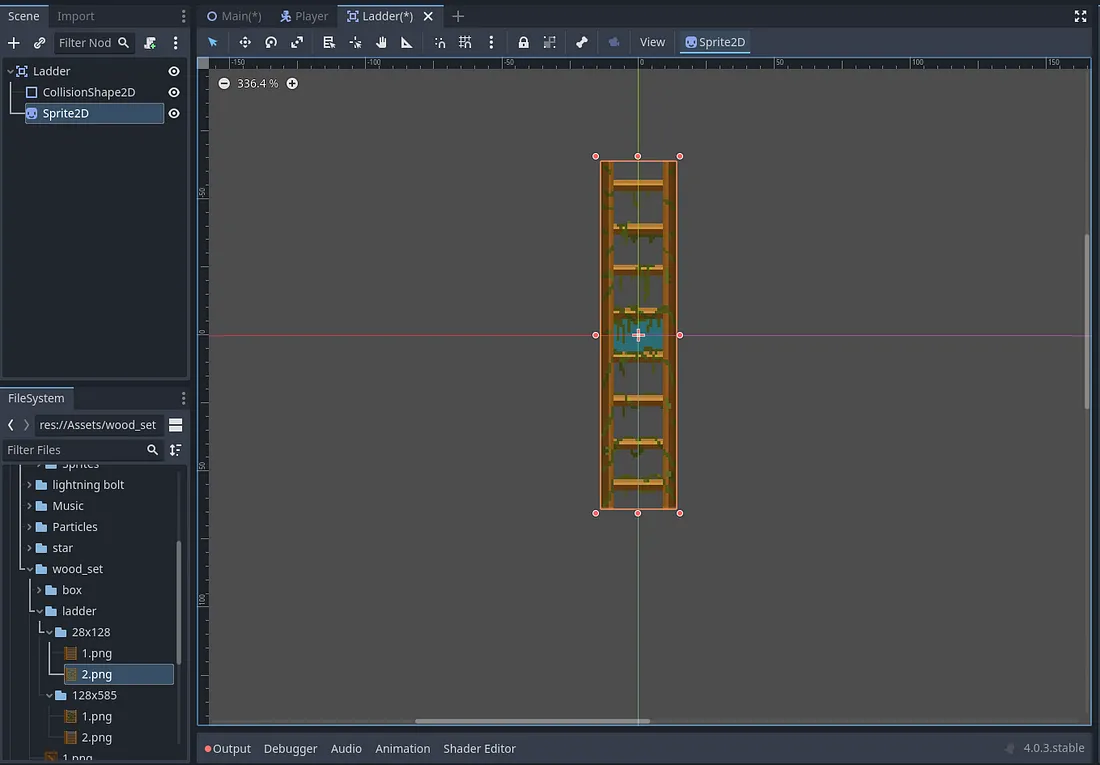Open snapping options dots menu

(491, 42)
